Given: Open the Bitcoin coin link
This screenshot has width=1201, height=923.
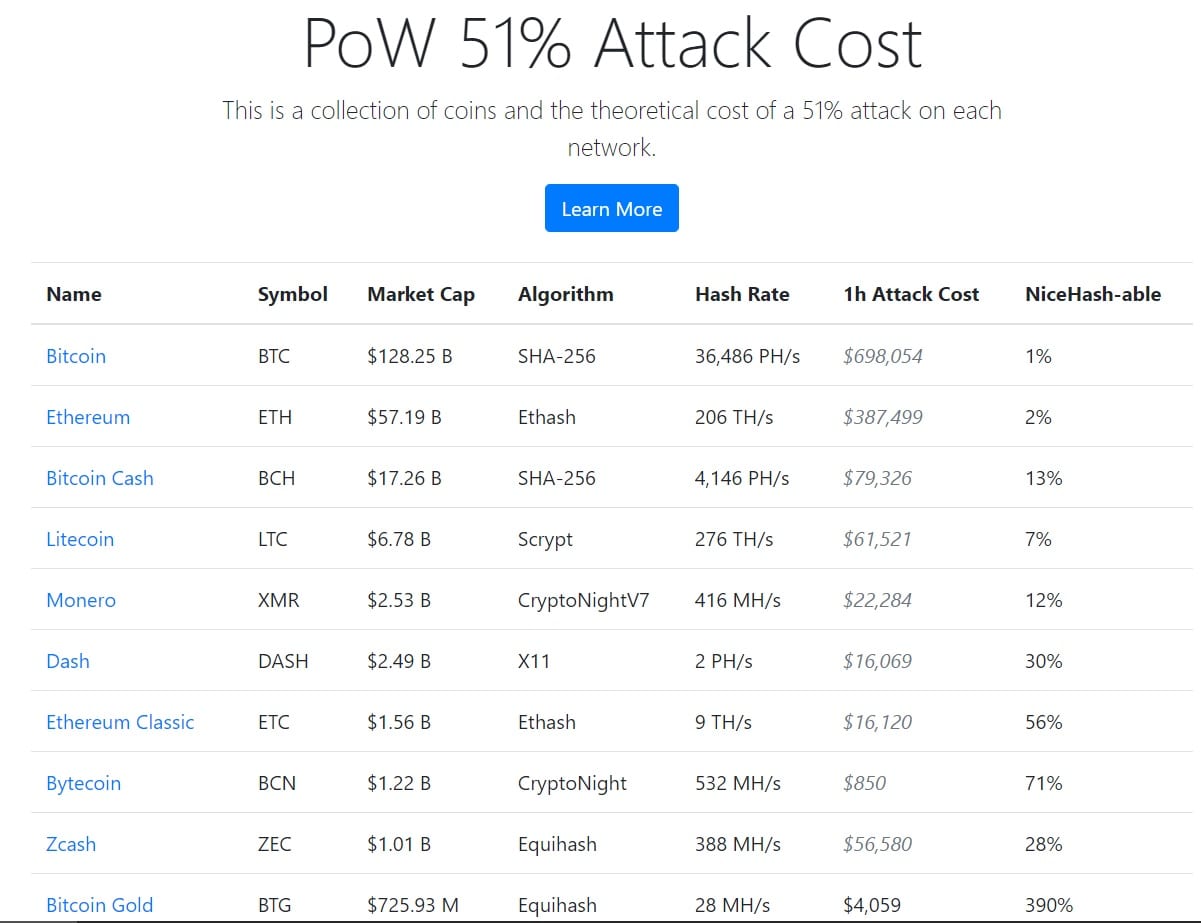Looking at the screenshot, I should coord(76,356).
